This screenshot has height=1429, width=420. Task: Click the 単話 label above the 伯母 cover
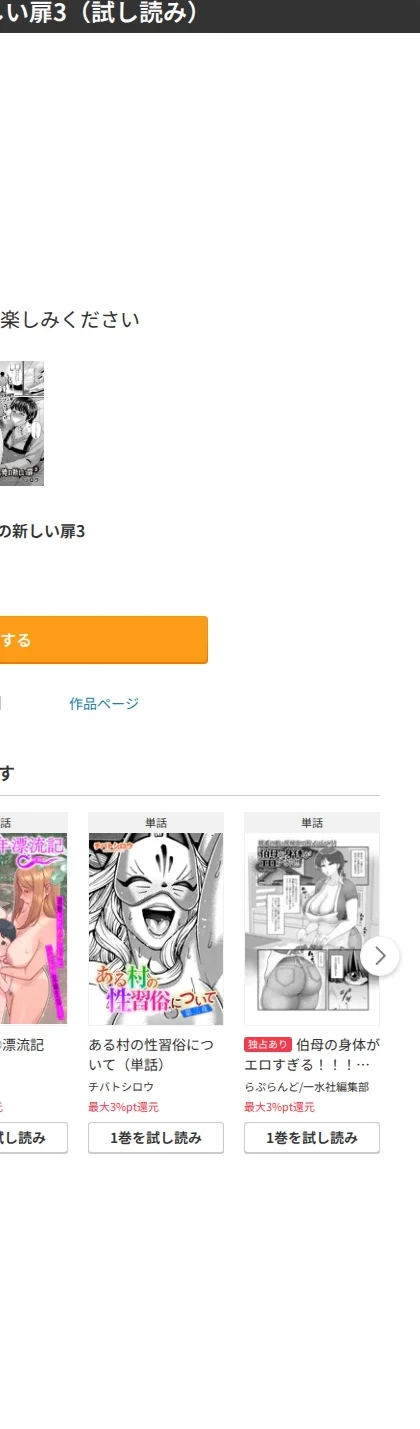point(312,823)
